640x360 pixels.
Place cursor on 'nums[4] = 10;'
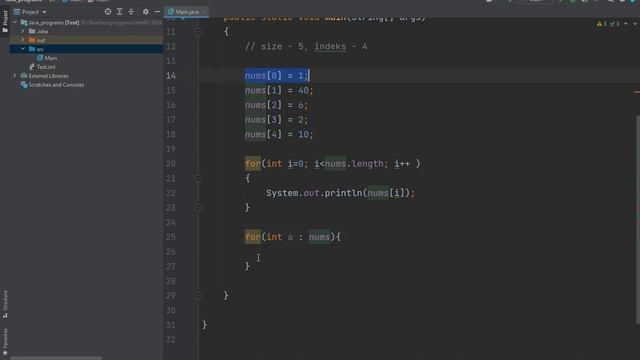pos(279,134)
